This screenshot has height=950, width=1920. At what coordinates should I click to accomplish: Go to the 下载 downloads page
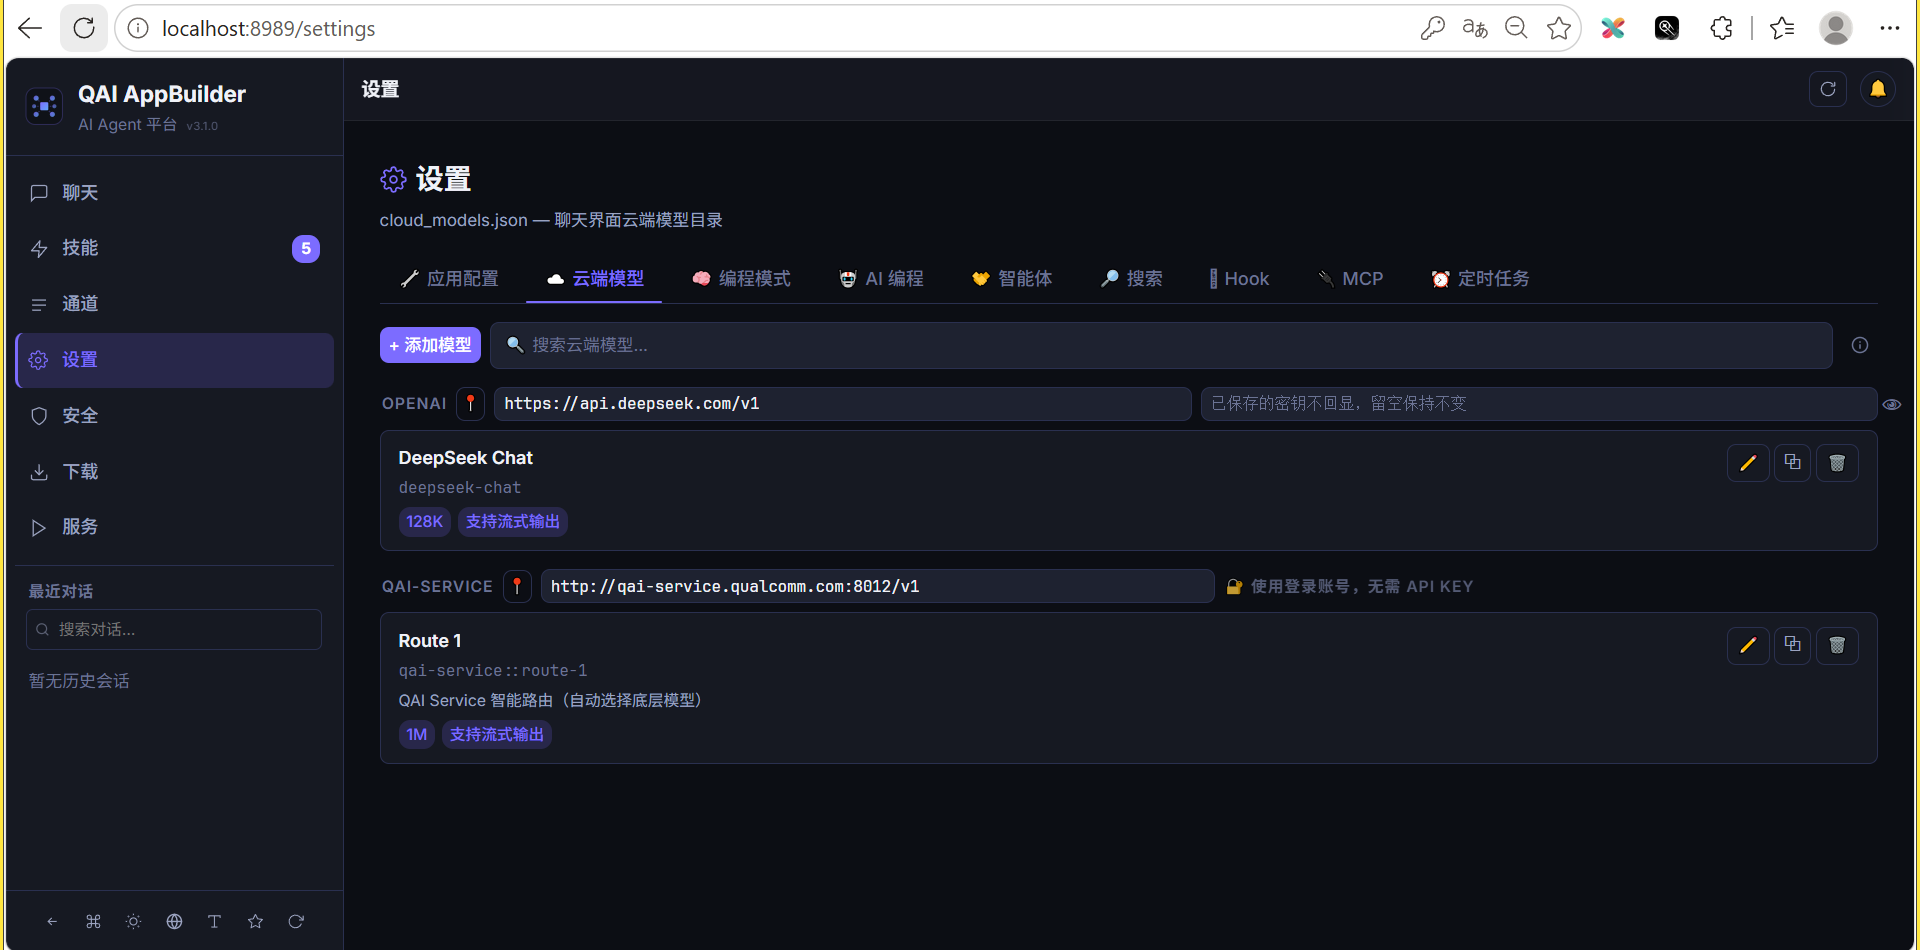click(175, 472)
